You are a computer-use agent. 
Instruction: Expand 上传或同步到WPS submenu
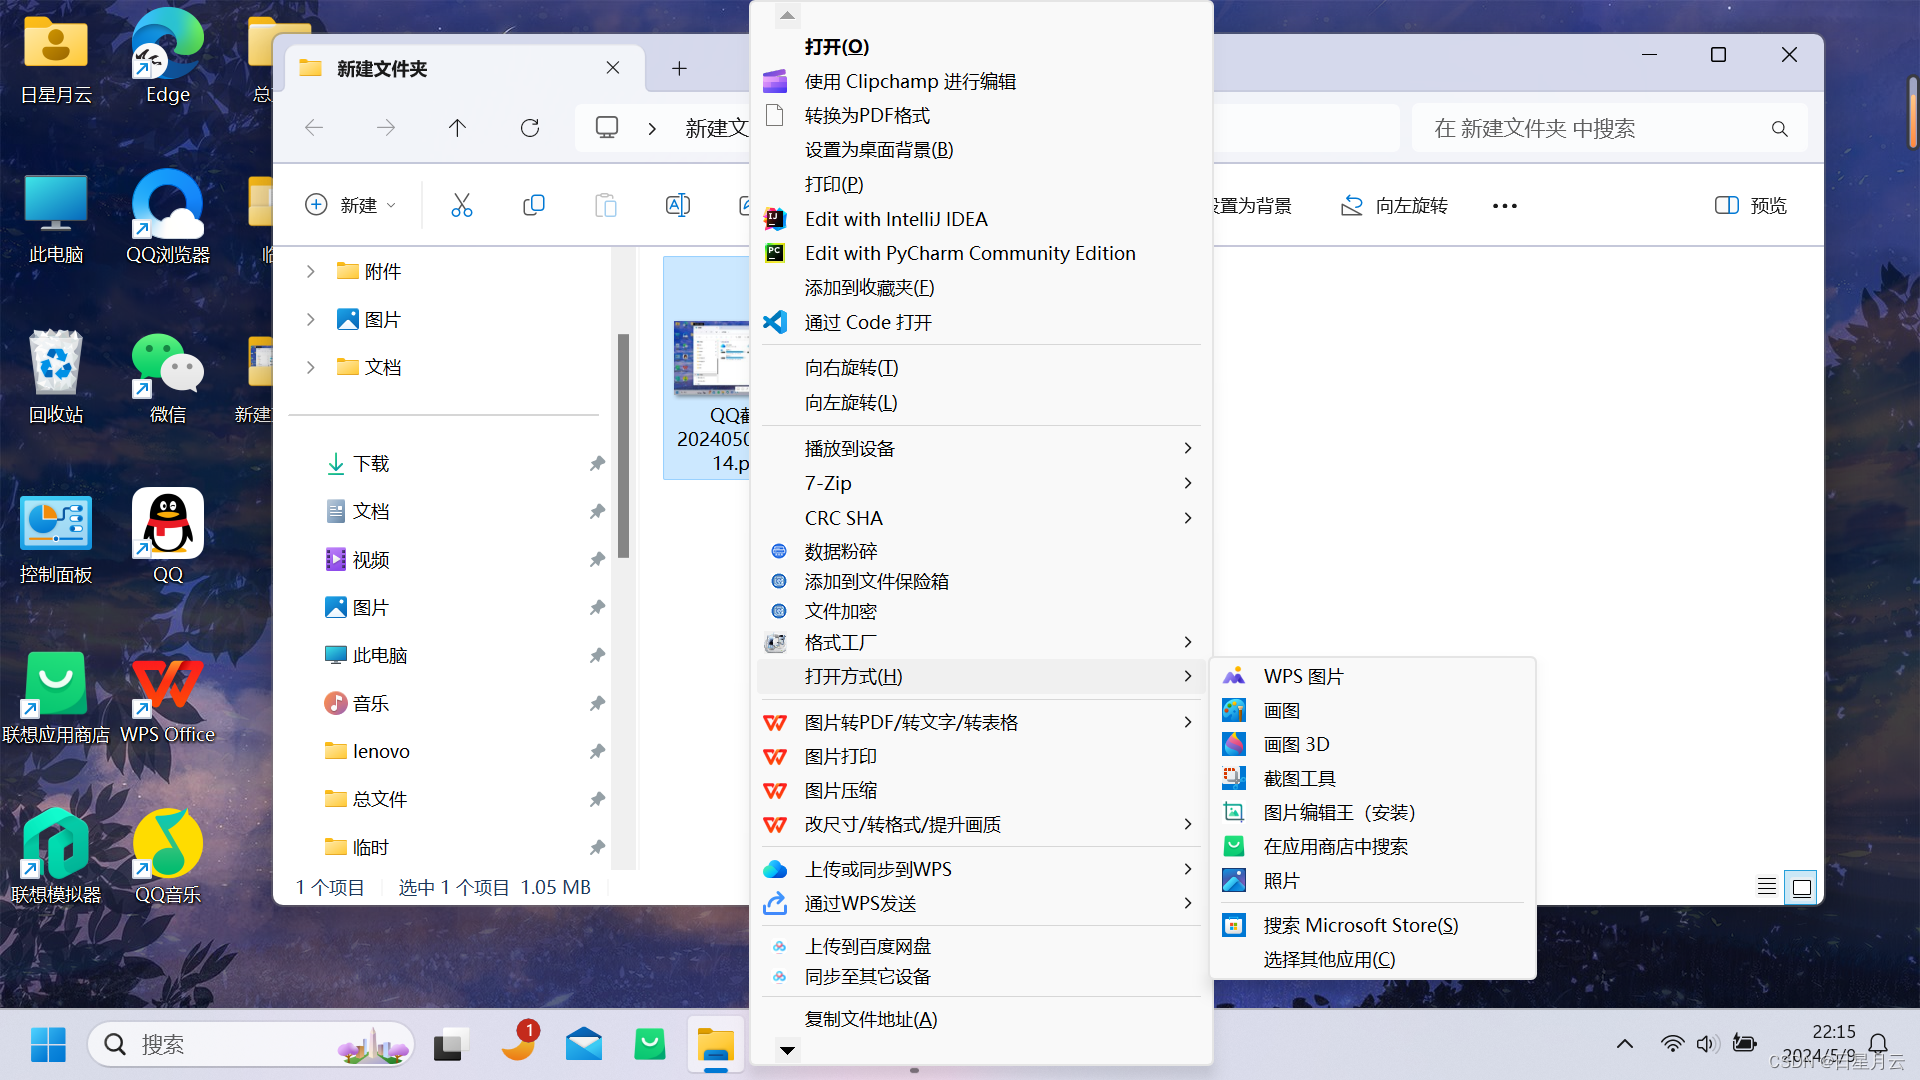coord(981,869)
